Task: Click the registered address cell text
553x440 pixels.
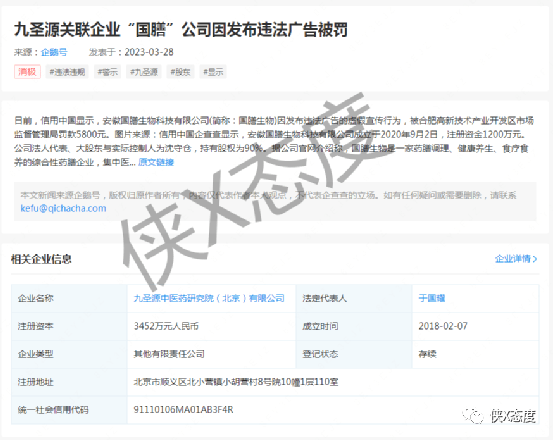Action: click(236, 382)
